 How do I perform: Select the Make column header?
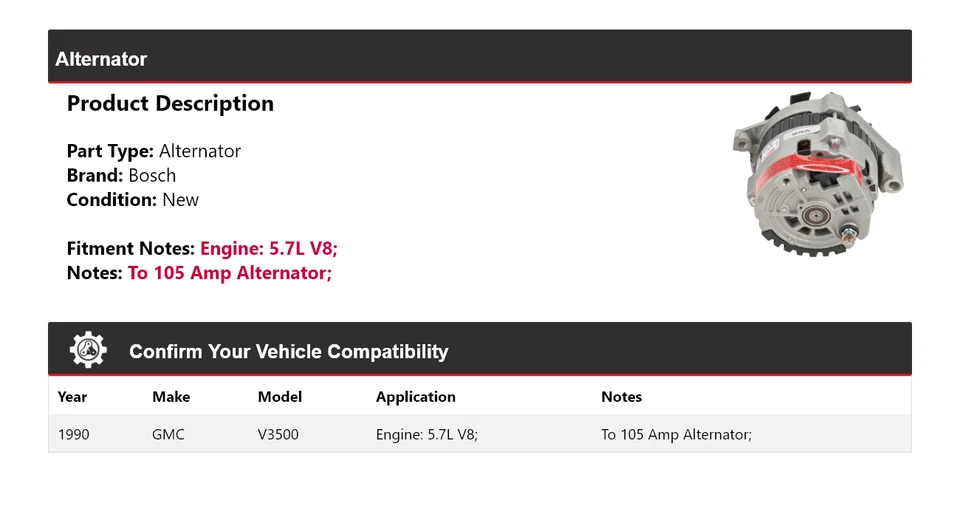[171, 397]
